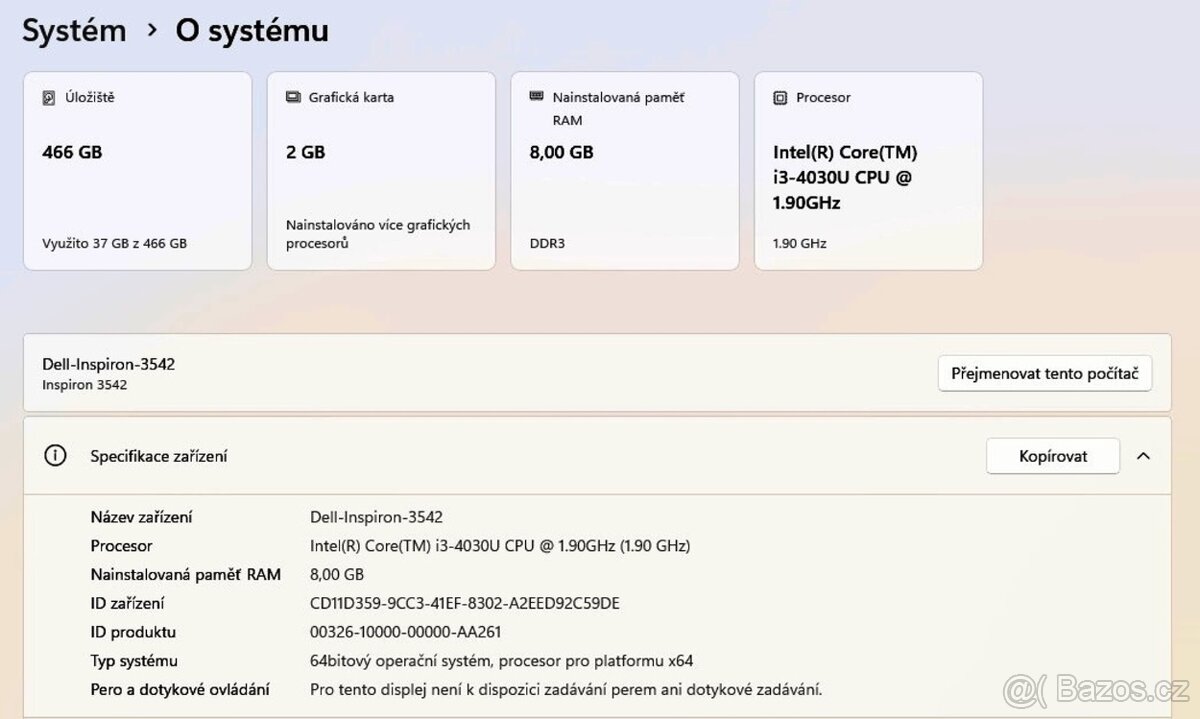The height and width of the screenshot is (719, 1200).
Task: Click the ID produktu value 00326-10000-00000-AA261
Action: [x=406, y=632]
